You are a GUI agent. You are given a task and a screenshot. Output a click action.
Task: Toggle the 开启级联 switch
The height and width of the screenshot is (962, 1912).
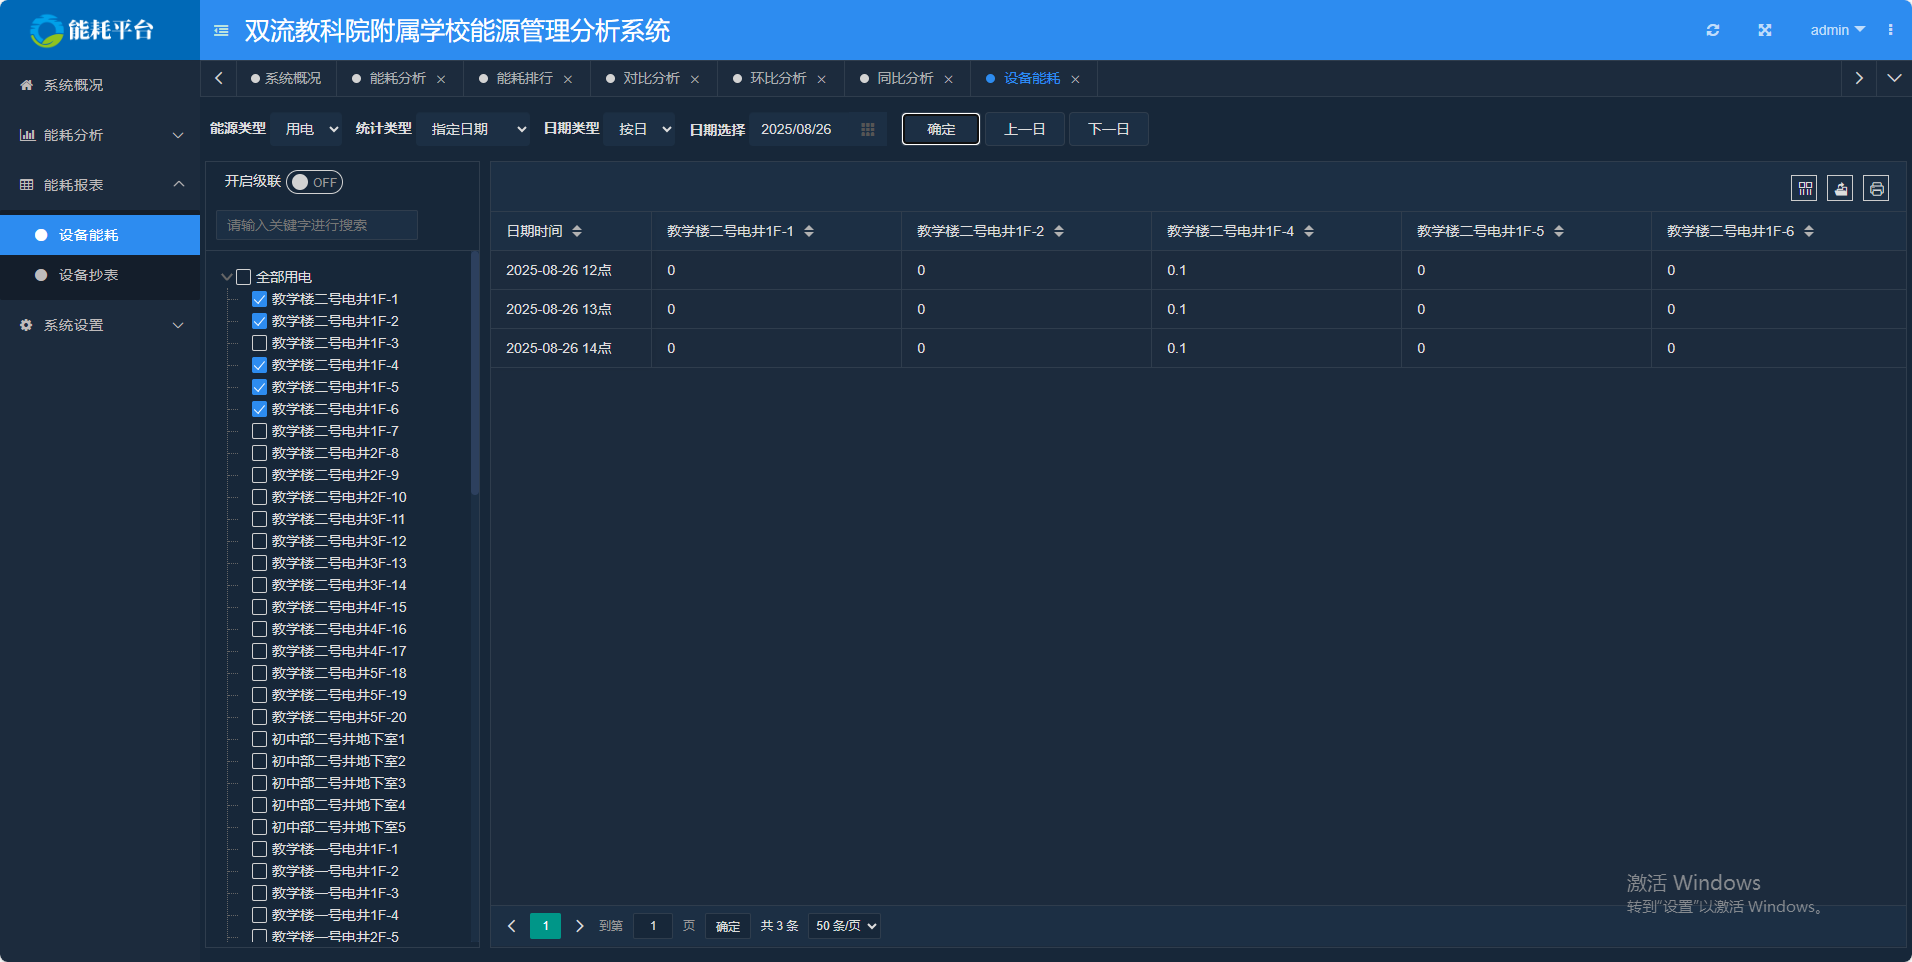point(314,182)
